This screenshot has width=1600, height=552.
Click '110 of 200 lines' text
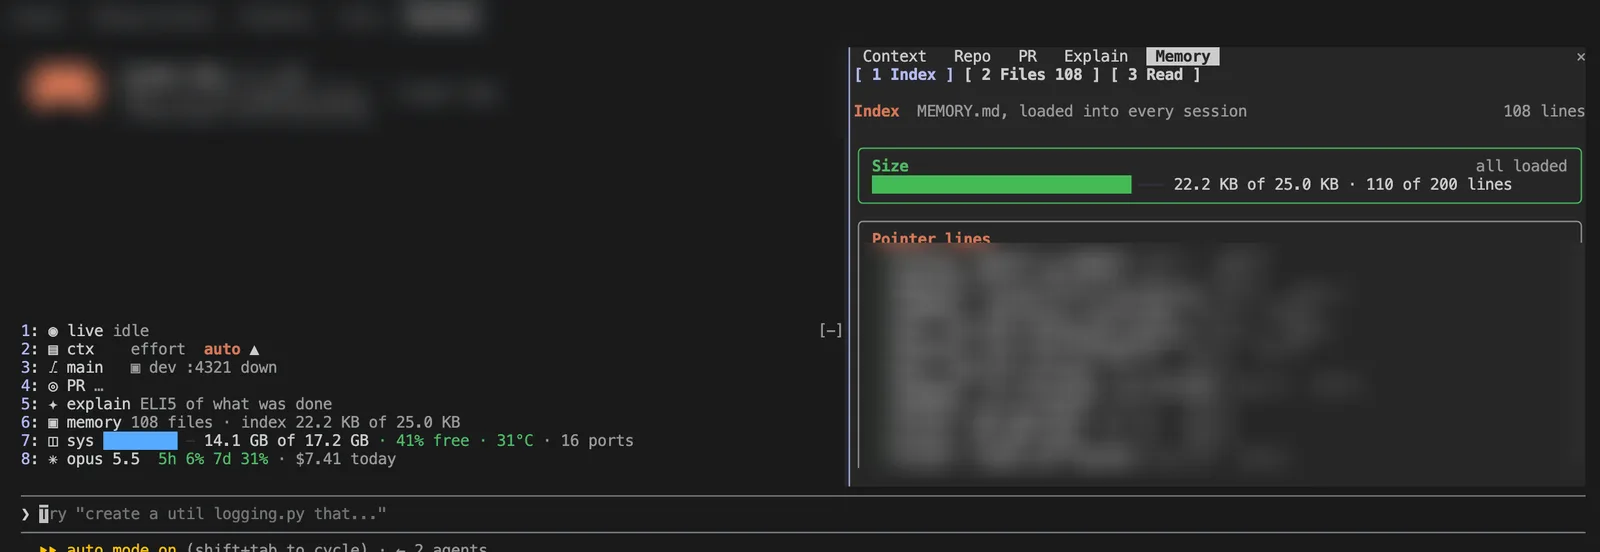click(x=1439, y=185)
